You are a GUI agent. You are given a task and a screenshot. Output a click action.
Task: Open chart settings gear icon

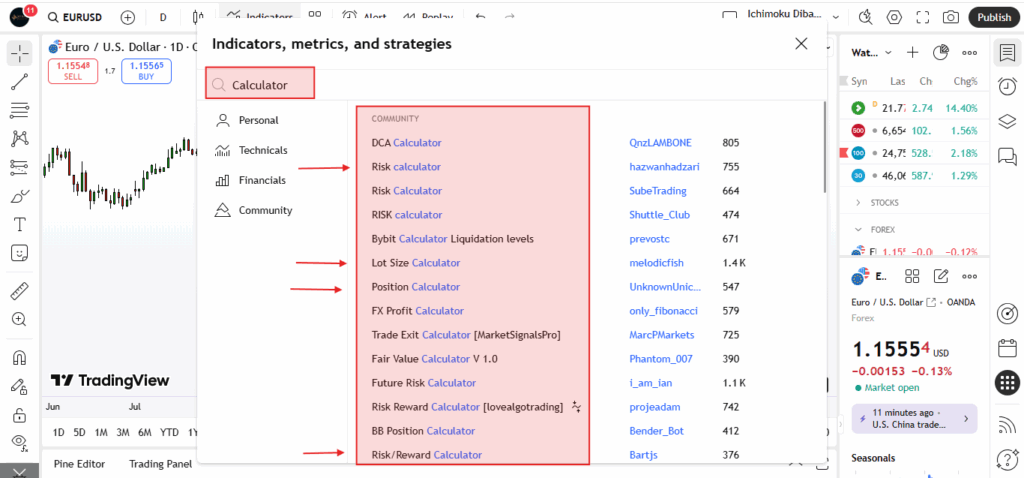894,17
